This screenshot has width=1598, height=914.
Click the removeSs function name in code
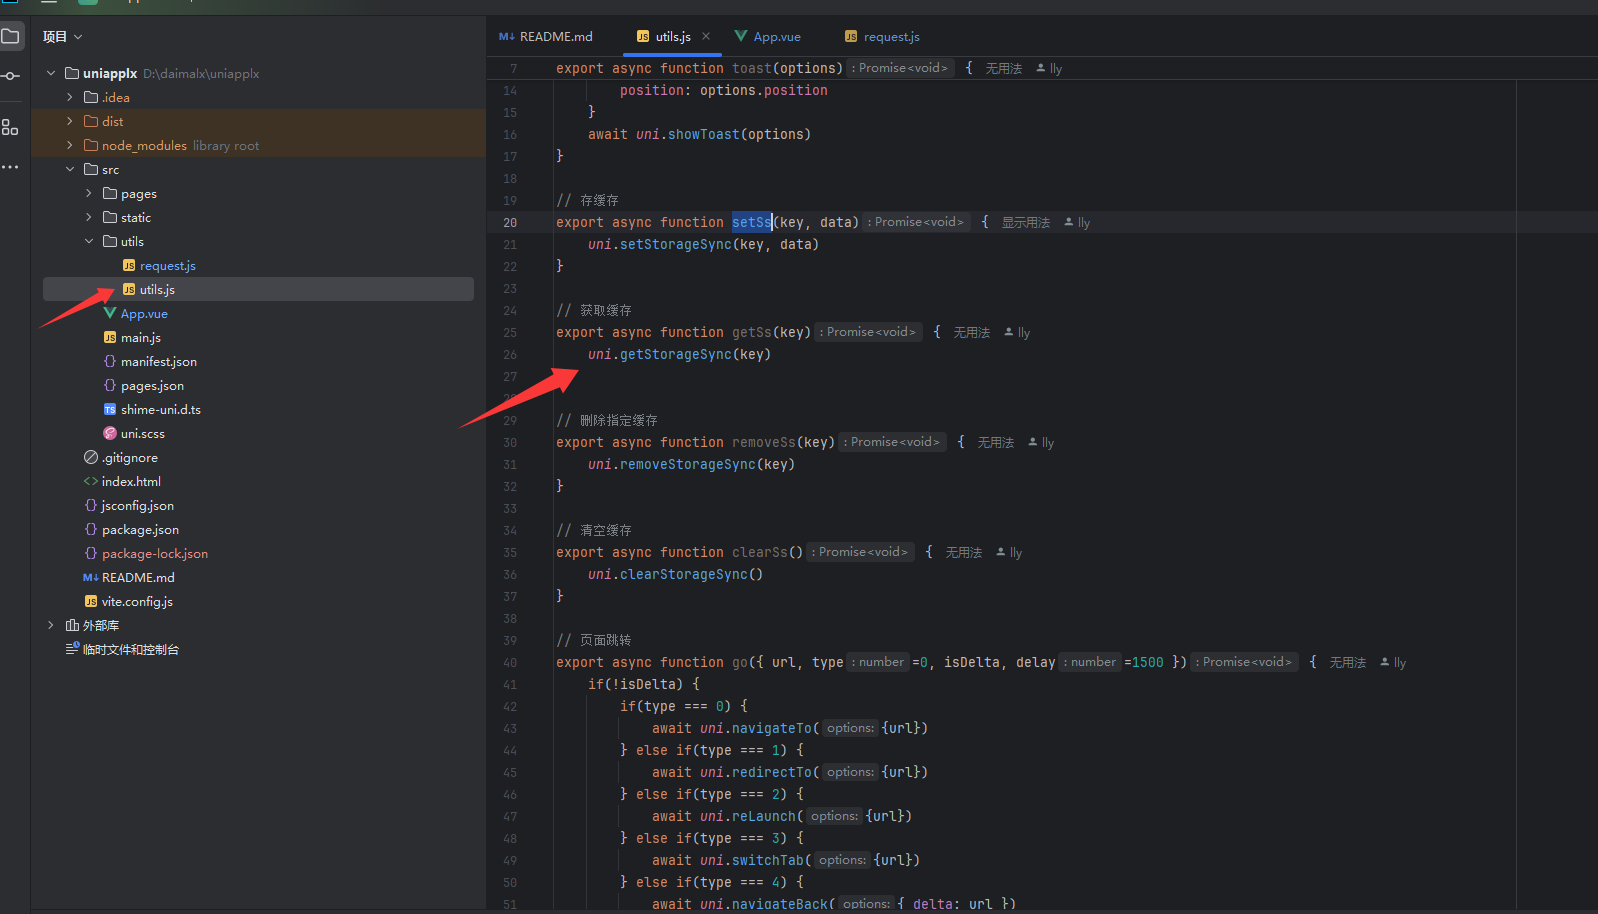[764, 442]
